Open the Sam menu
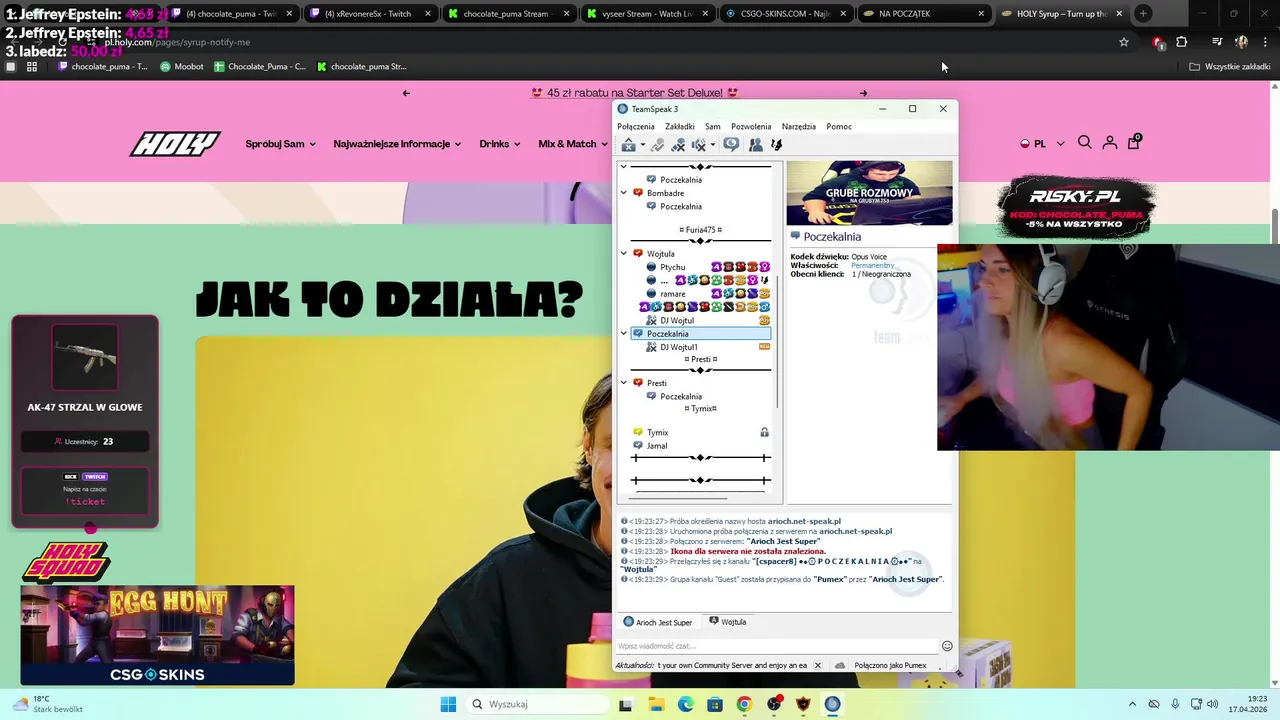This screenshot has width=1280, height=720. coord(712,126)
